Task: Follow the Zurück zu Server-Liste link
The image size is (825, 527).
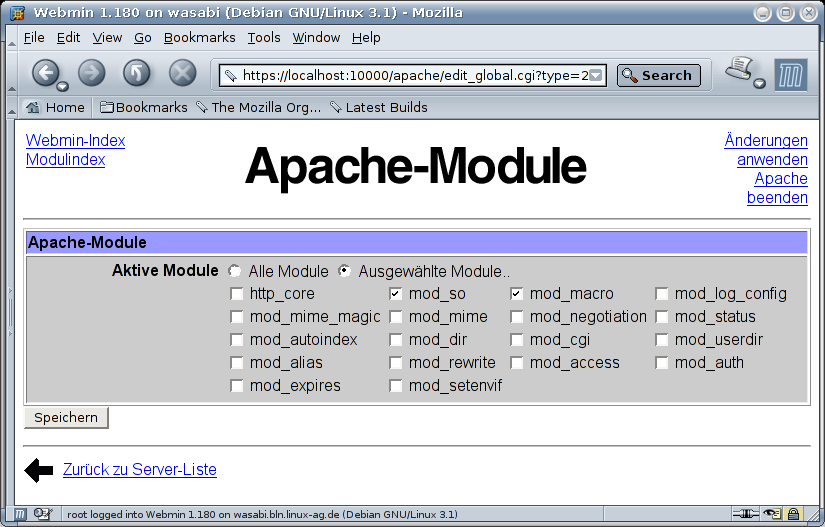Action: pos(140,469)
